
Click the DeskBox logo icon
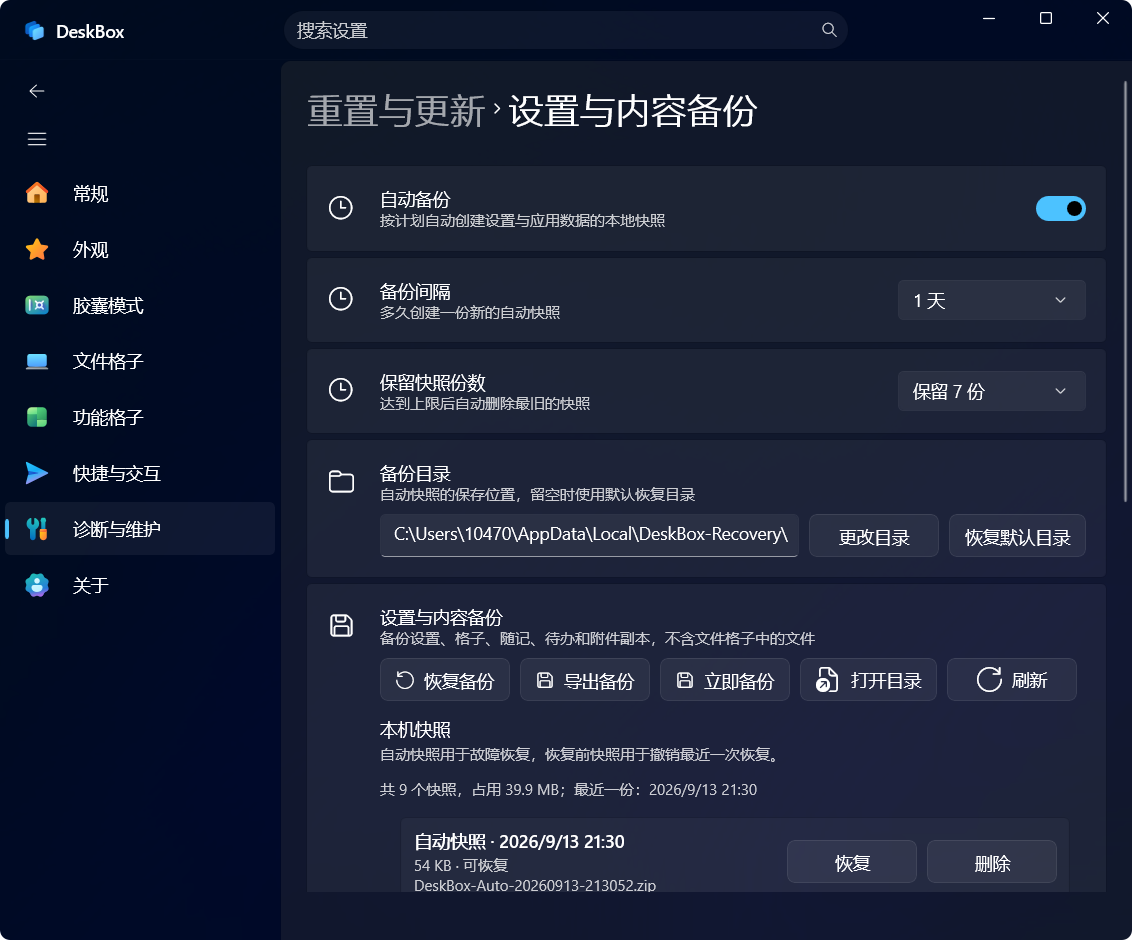(35, 31)
